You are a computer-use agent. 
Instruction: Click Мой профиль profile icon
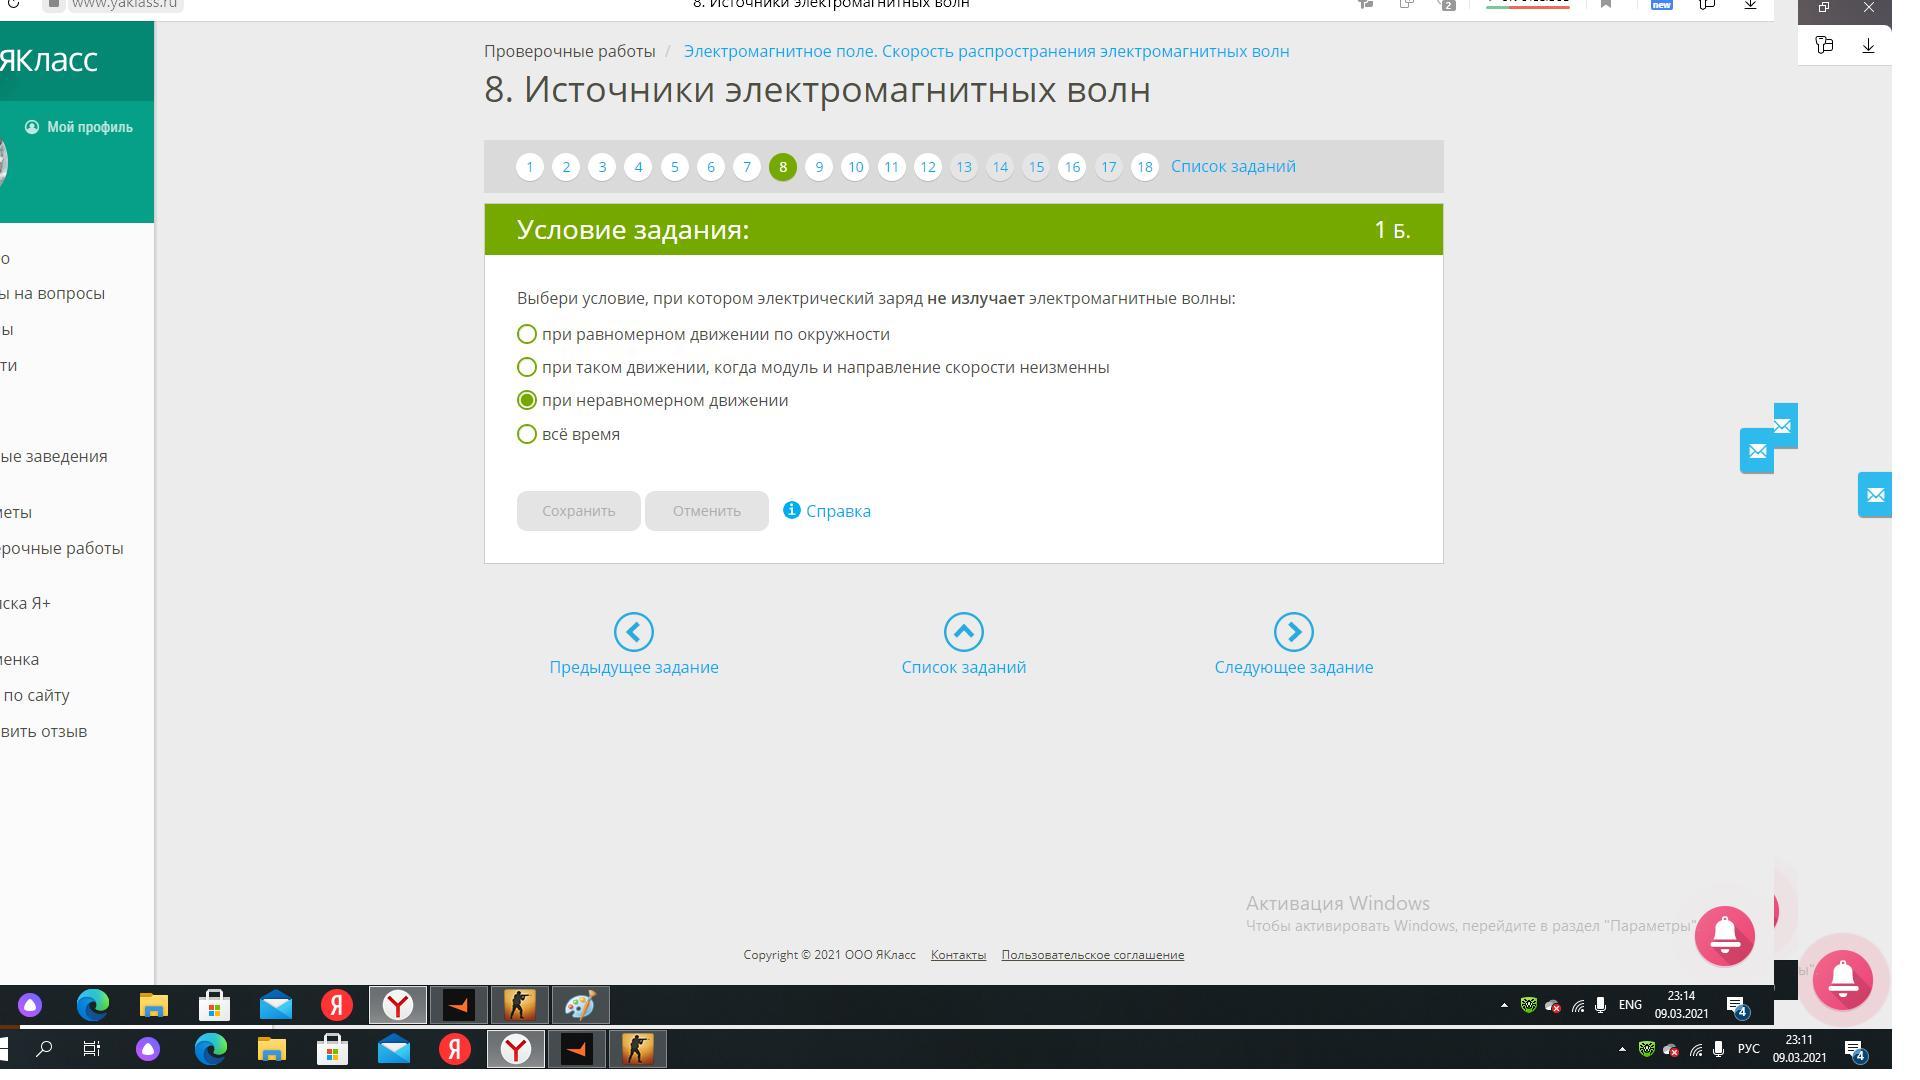click(32, 127)
